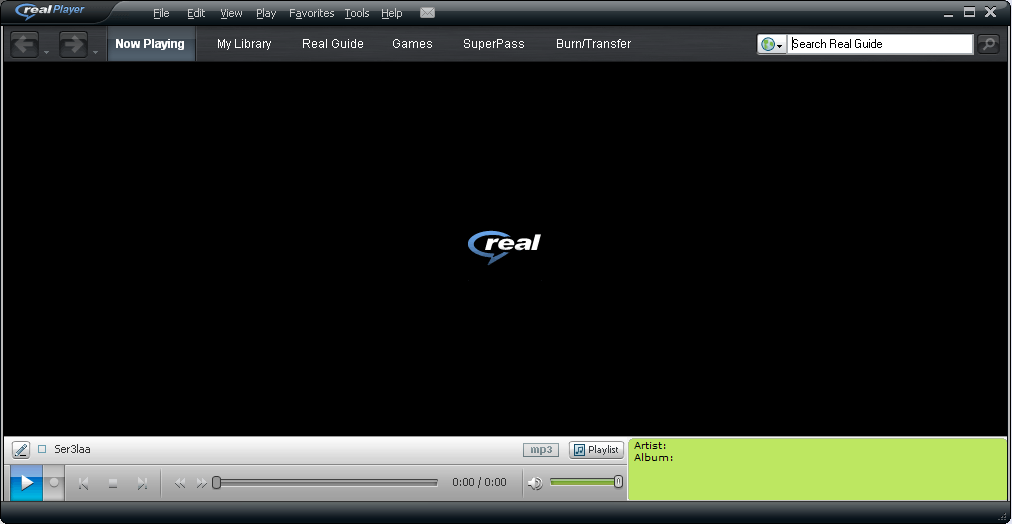Viewport: 1012px width, 524px height.
Task: Stop playback with the Stop button
Action: click(113, 483)
